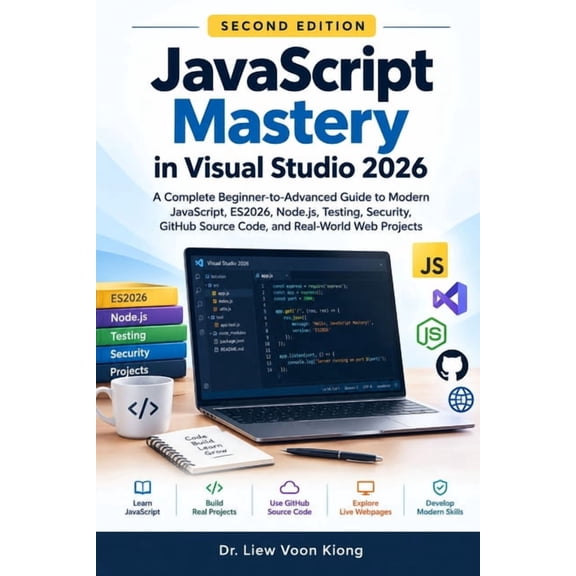Click the orange monitor icon above Explore Live Webpages
This screenshot has height=576, width=576.
point(366,488)
